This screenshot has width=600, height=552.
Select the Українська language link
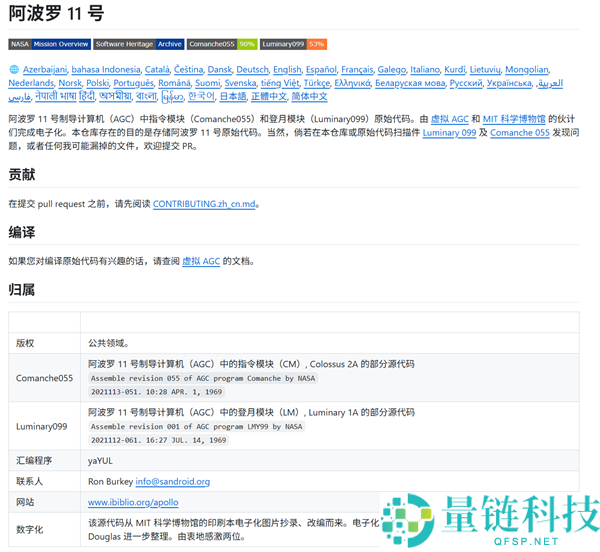[x=509, y=83]
